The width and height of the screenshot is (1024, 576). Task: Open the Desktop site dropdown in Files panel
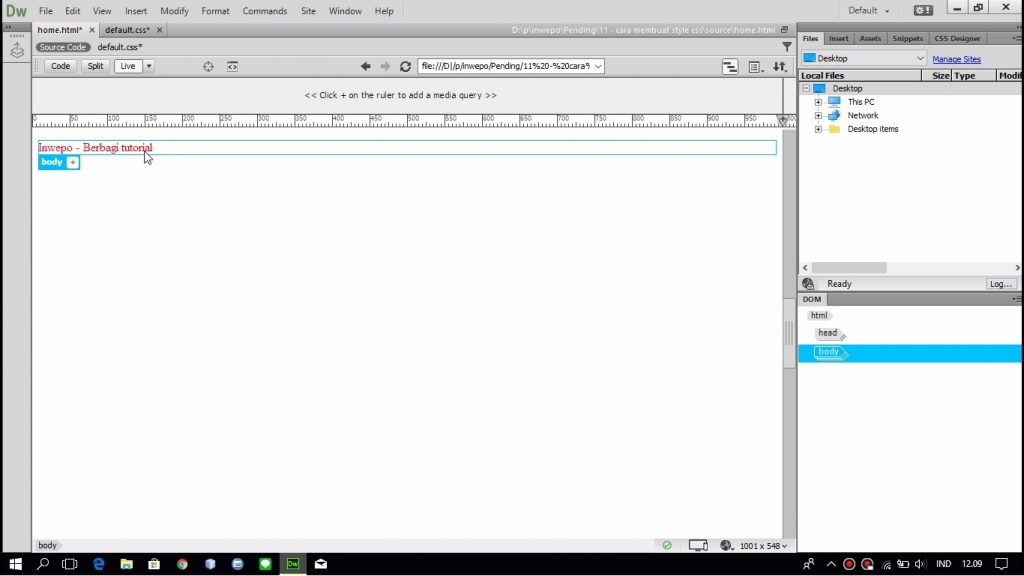864,59
